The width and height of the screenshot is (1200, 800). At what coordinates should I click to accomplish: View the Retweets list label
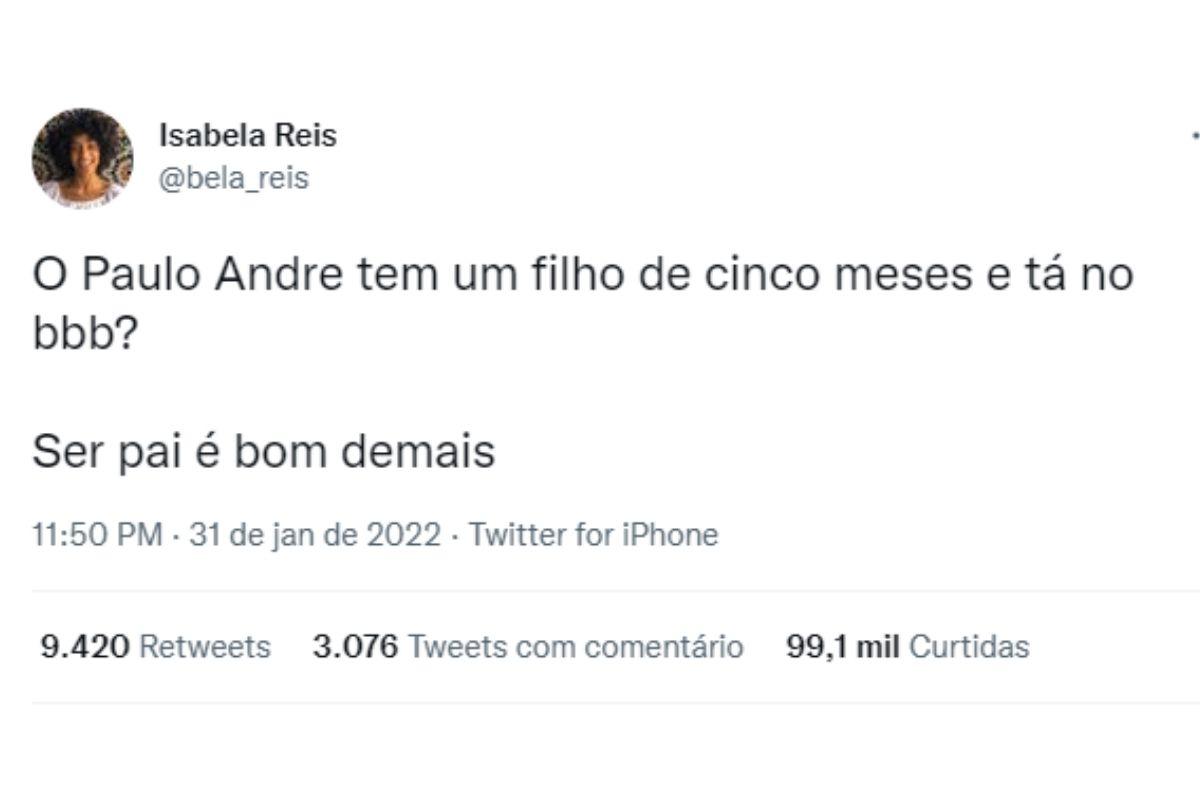(205, 647)
